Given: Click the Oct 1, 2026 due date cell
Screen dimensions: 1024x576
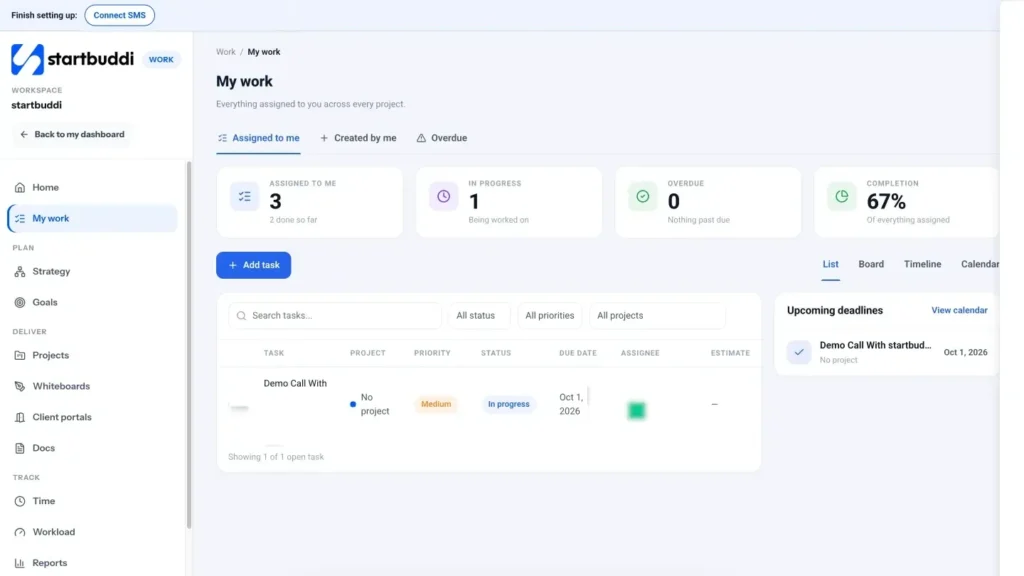Looking at the screenshot, I should 571,404.
